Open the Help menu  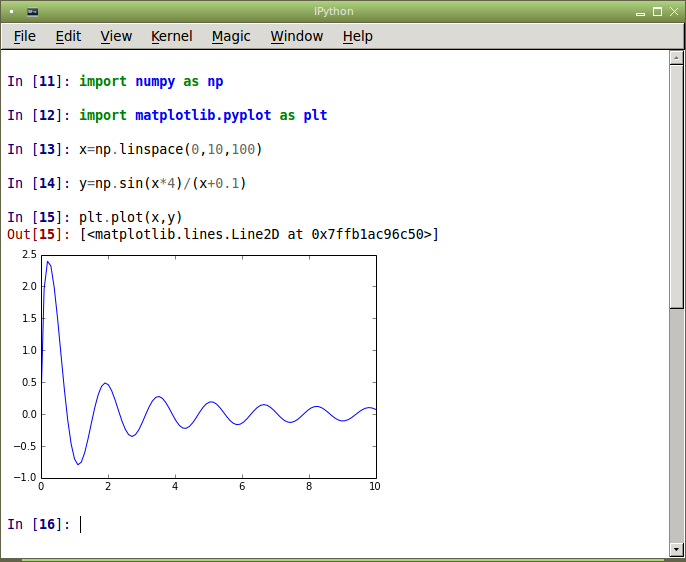click(x=357, y=36)
